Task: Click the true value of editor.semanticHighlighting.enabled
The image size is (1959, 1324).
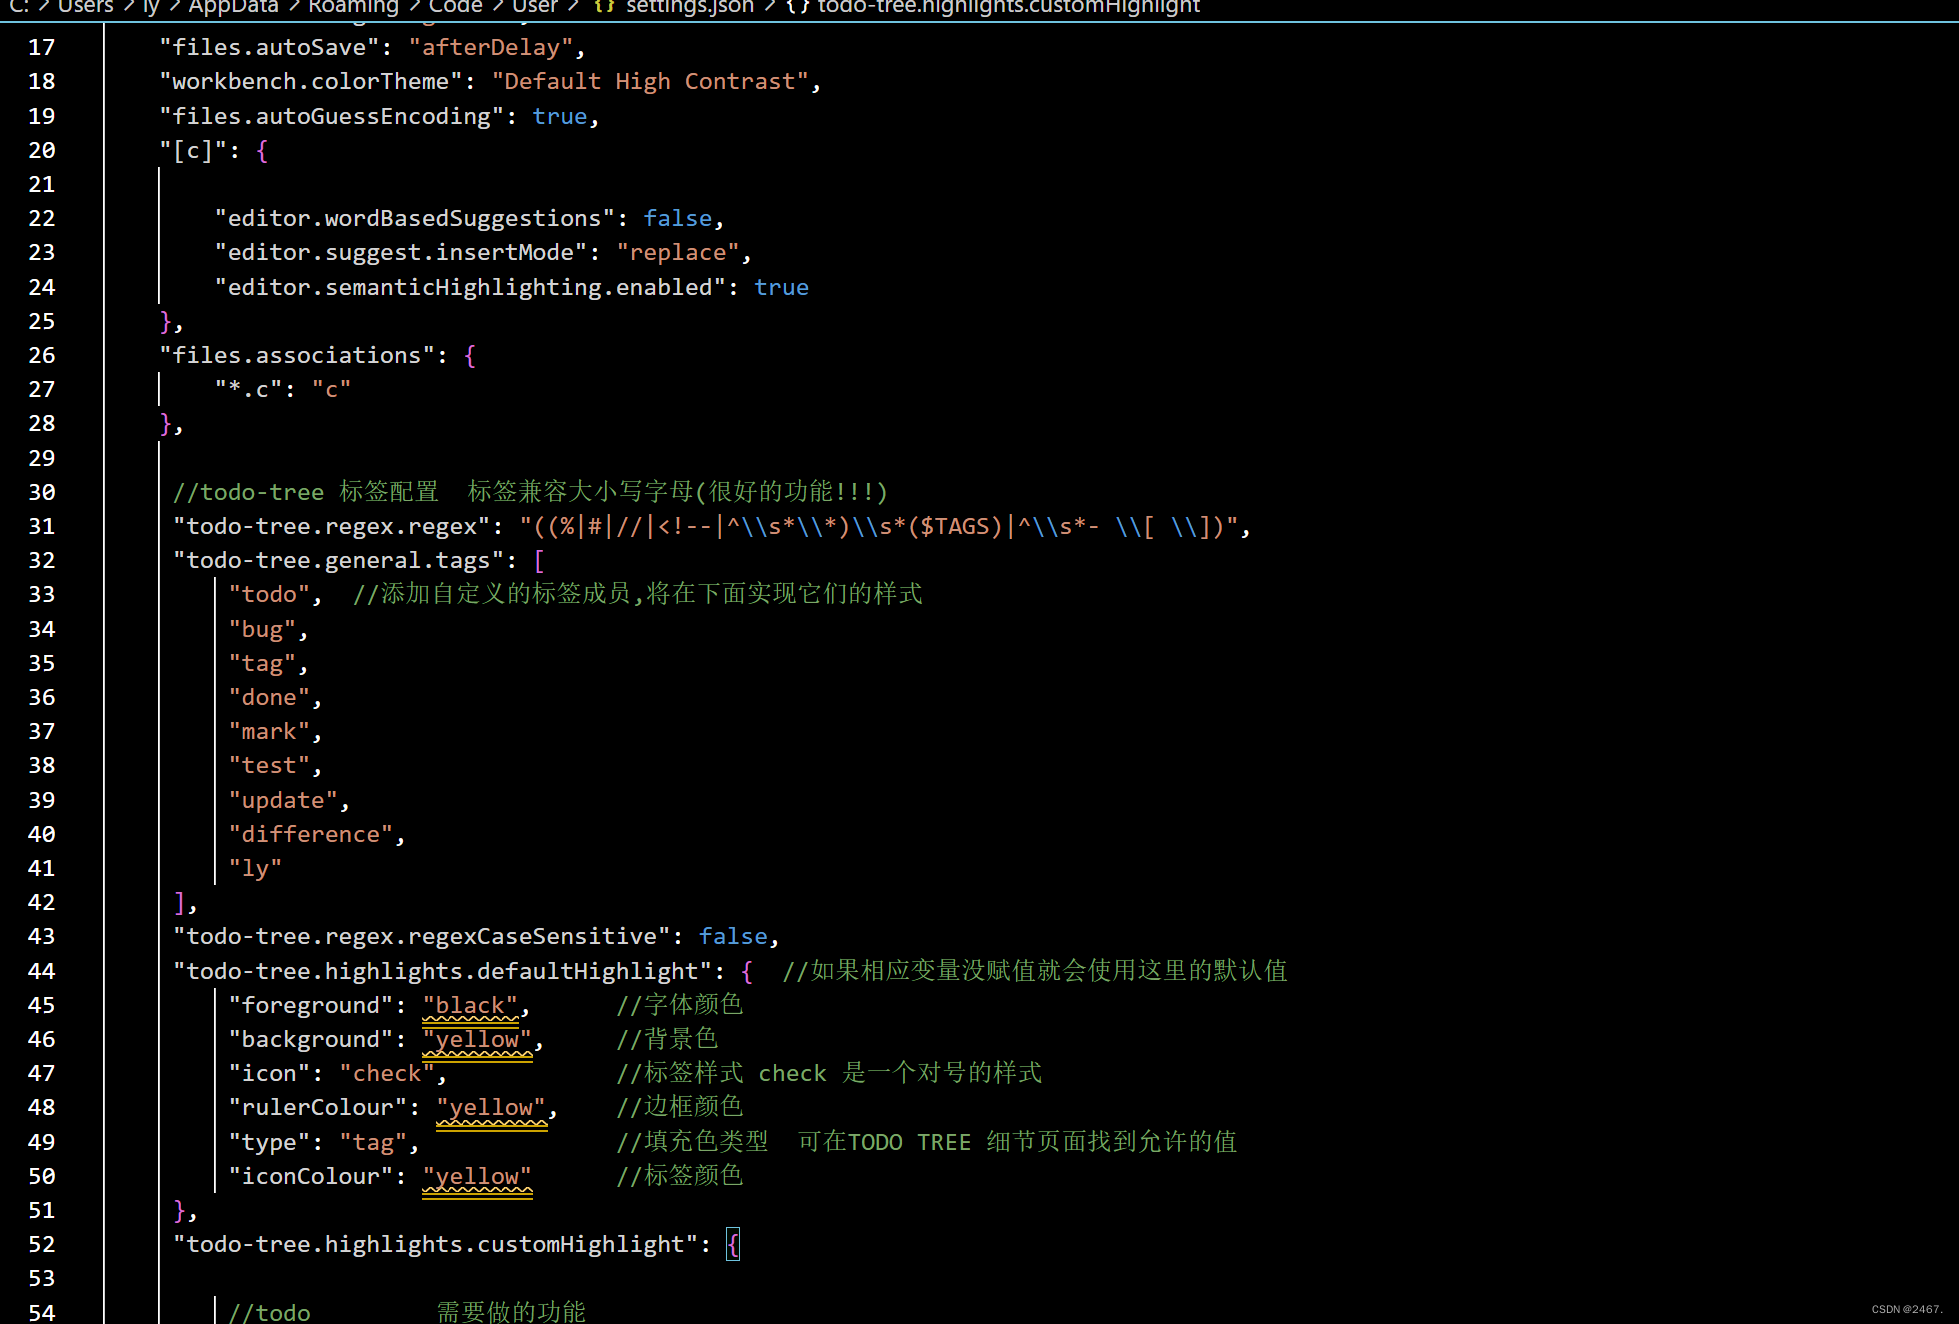Action: click(782, 287)
